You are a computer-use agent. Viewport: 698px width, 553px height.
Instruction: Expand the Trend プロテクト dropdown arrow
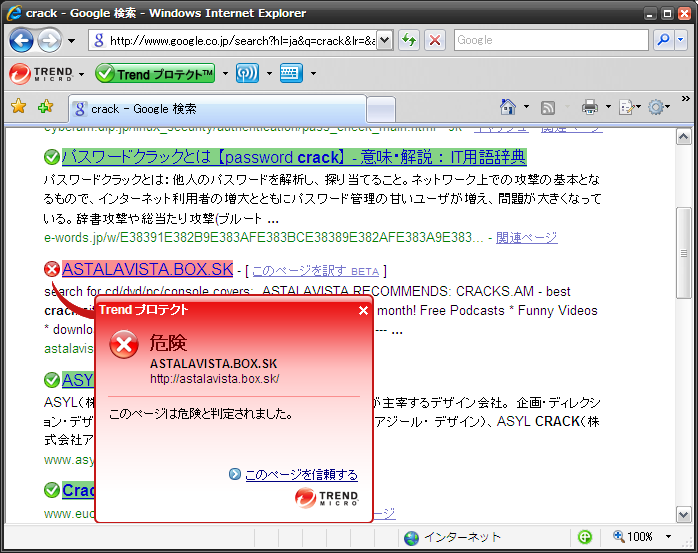click(x=225, y=73)
